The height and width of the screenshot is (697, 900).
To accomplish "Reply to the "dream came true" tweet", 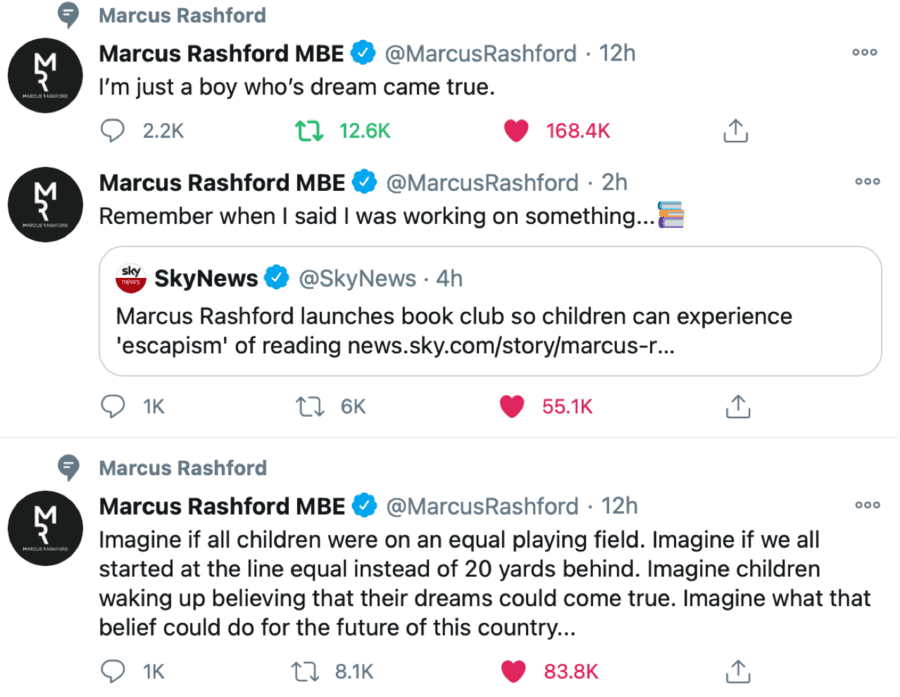I will point(115,131).
